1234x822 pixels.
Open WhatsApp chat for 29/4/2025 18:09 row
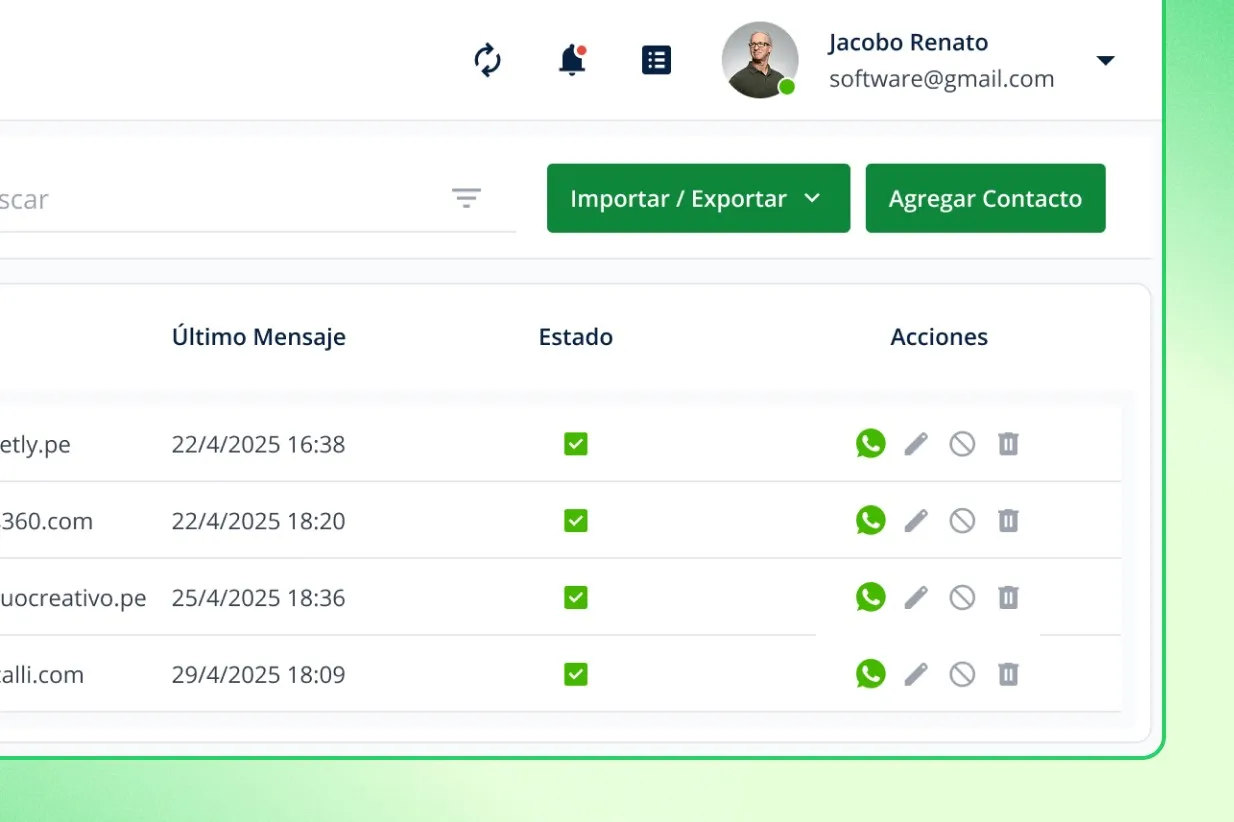(x=871, y=674)
